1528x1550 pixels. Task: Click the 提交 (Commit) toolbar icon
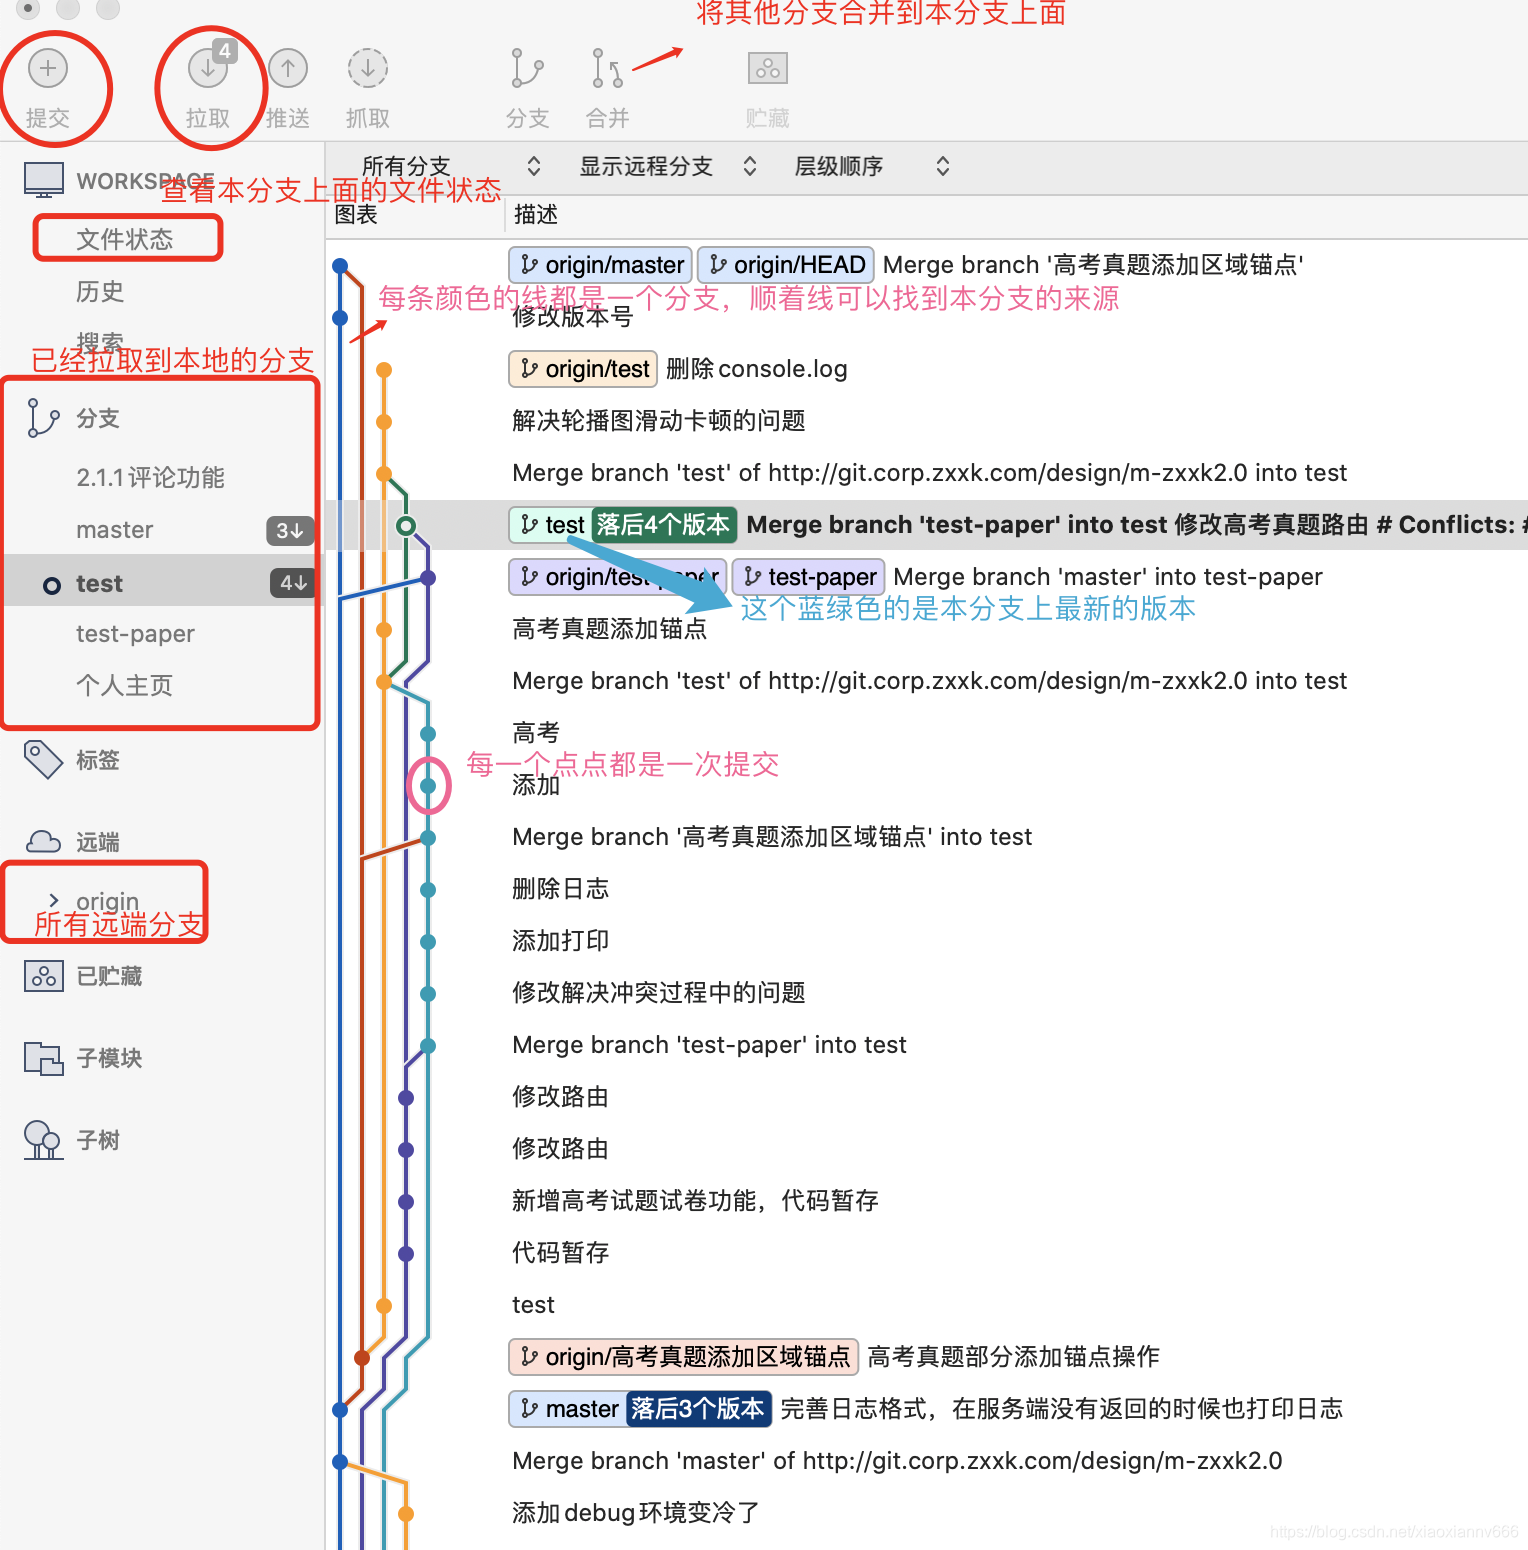pyautogui.click(x=48, y=68)
